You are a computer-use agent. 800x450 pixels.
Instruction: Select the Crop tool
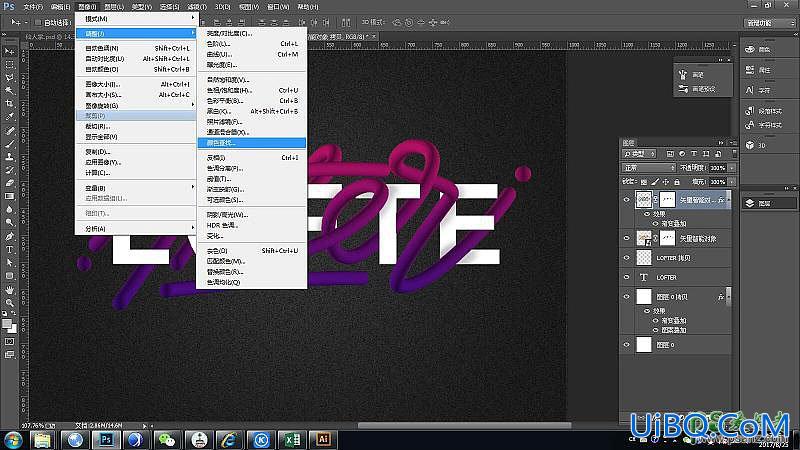9,104
